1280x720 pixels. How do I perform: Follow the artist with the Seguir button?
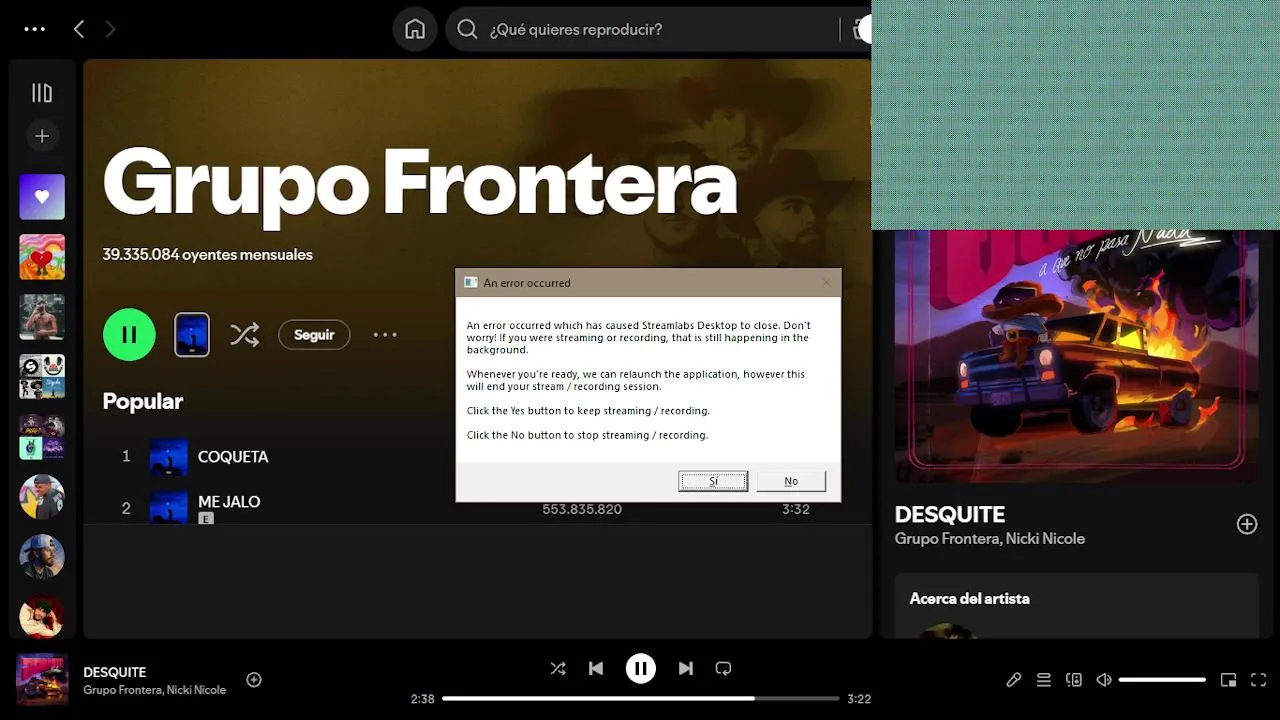[x=314, y=334]
